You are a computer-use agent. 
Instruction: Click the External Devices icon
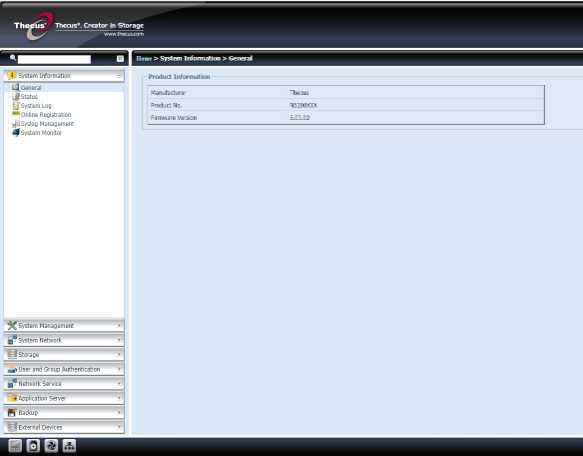12,427
